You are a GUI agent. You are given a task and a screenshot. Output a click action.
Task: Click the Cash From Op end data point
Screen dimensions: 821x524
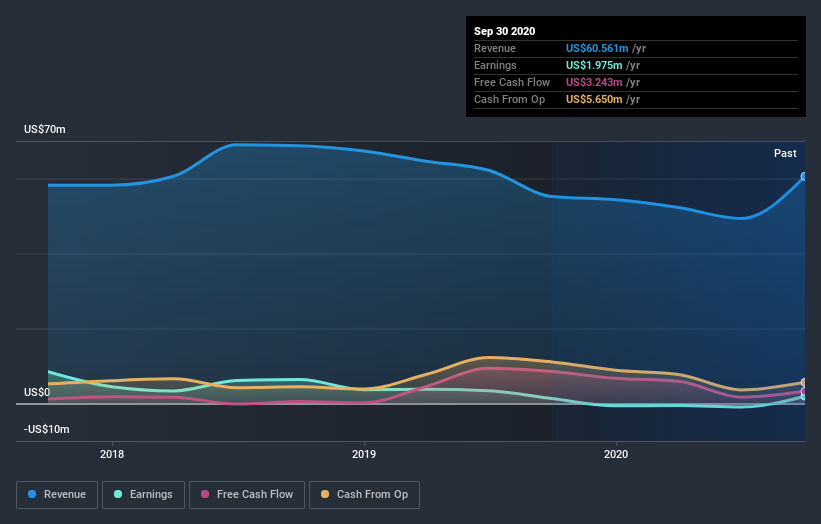[x=804, y=383]
